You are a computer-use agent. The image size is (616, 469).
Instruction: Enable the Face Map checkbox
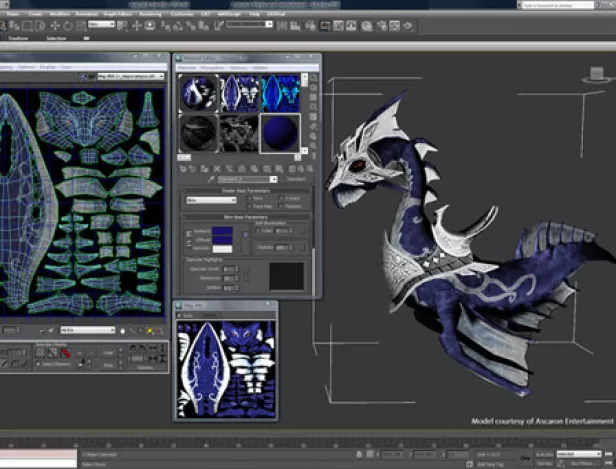[x=249, y=206]
